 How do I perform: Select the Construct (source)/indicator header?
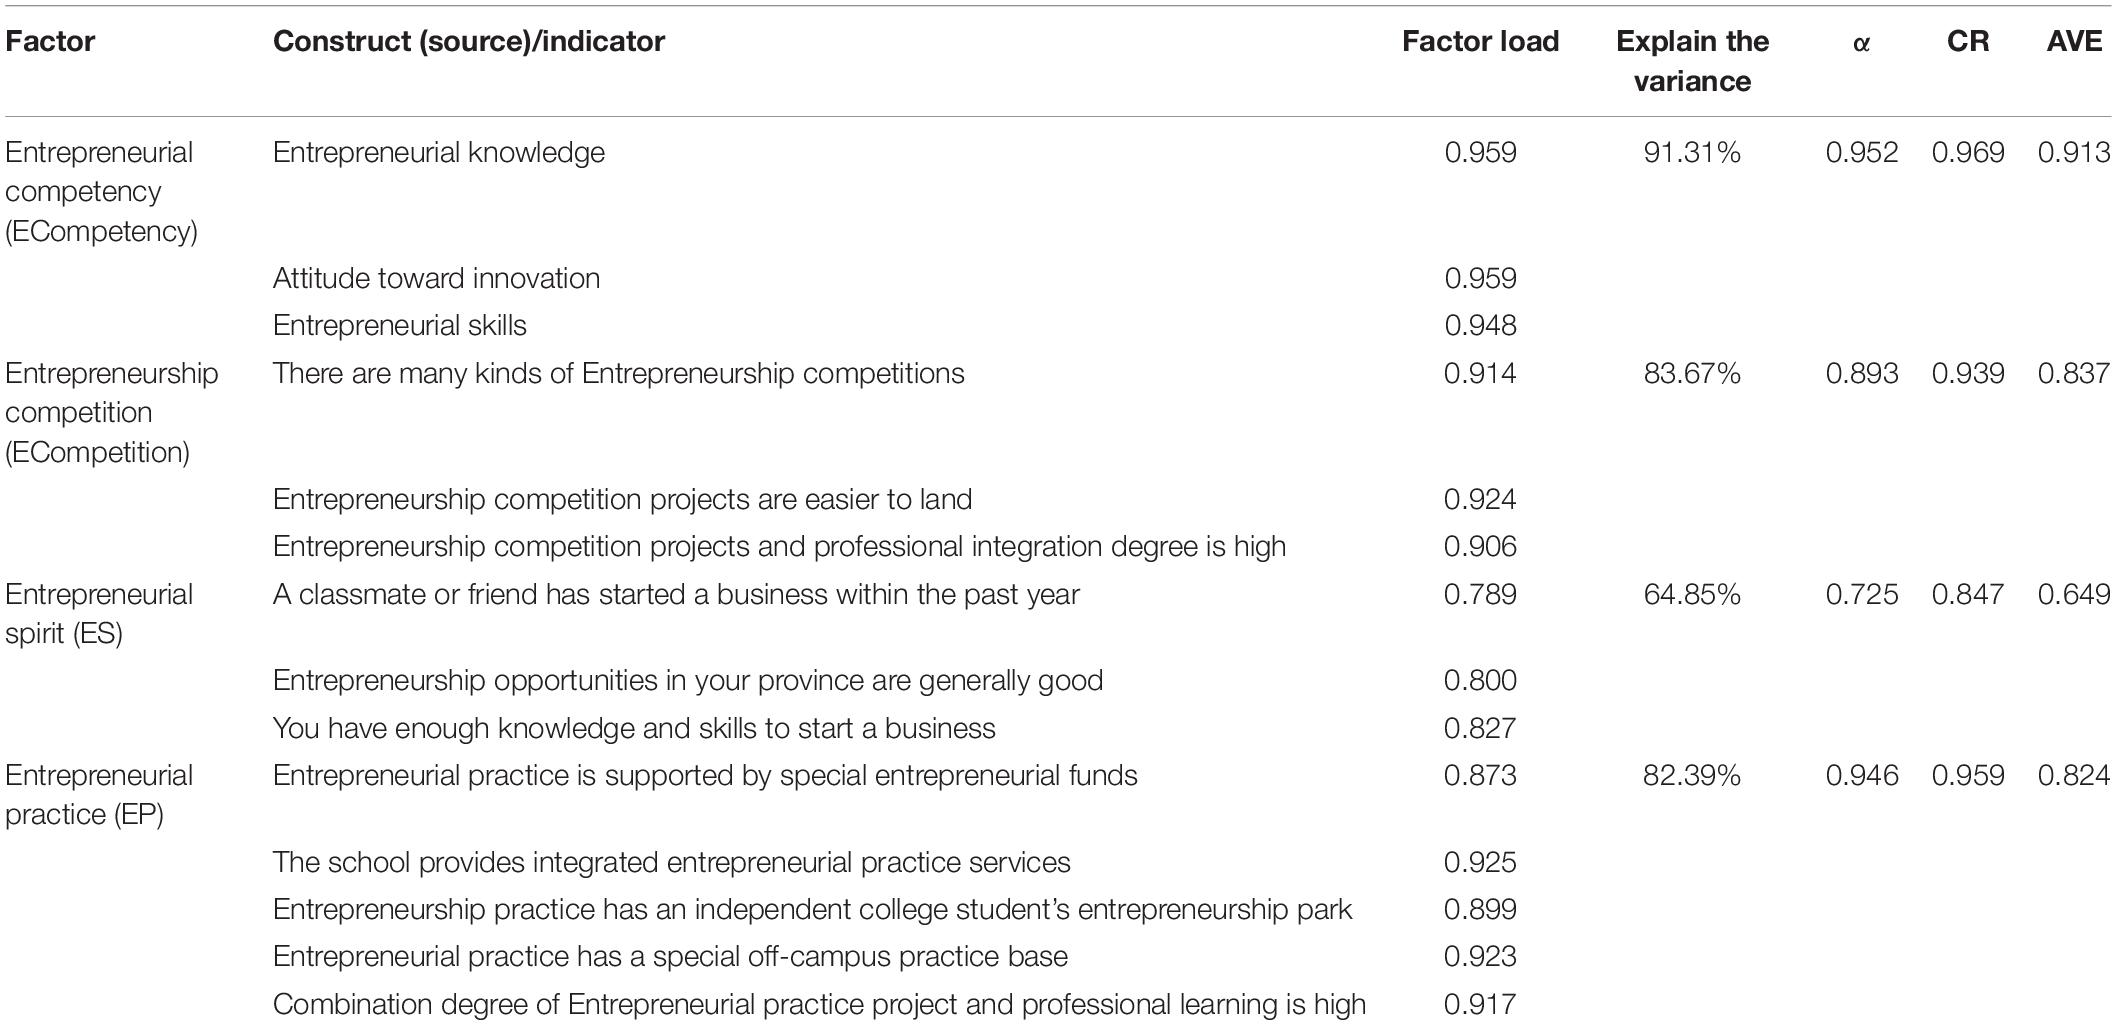(469, 41)
